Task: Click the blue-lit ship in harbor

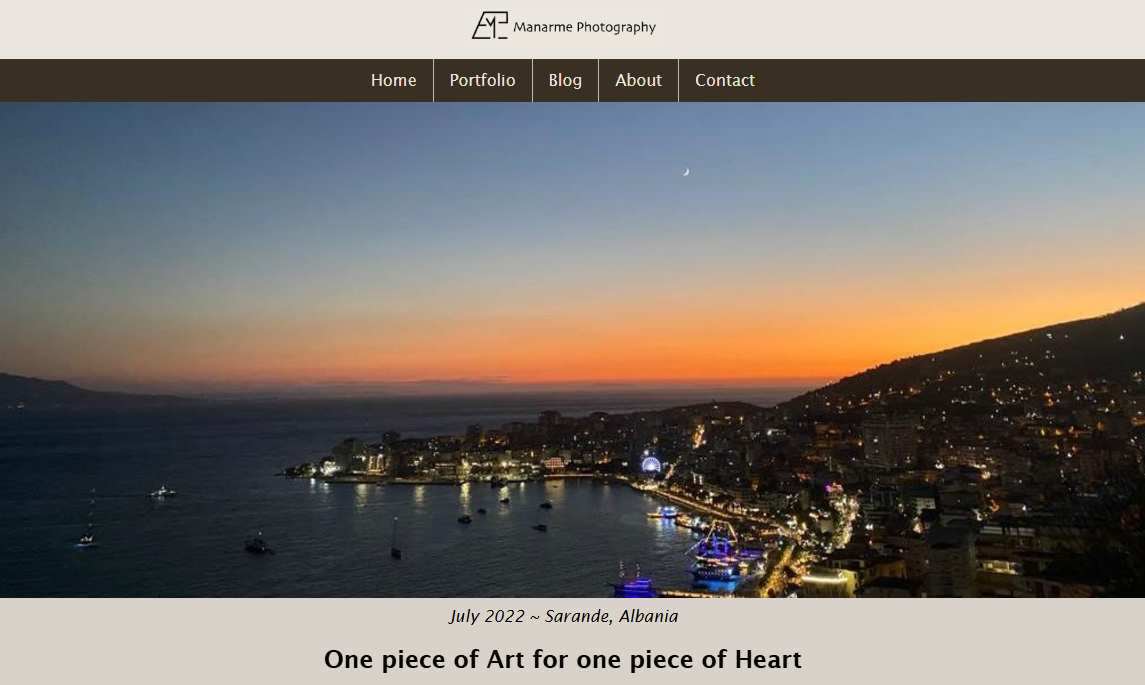Action: pyautogui.click(x=718, y=555)
